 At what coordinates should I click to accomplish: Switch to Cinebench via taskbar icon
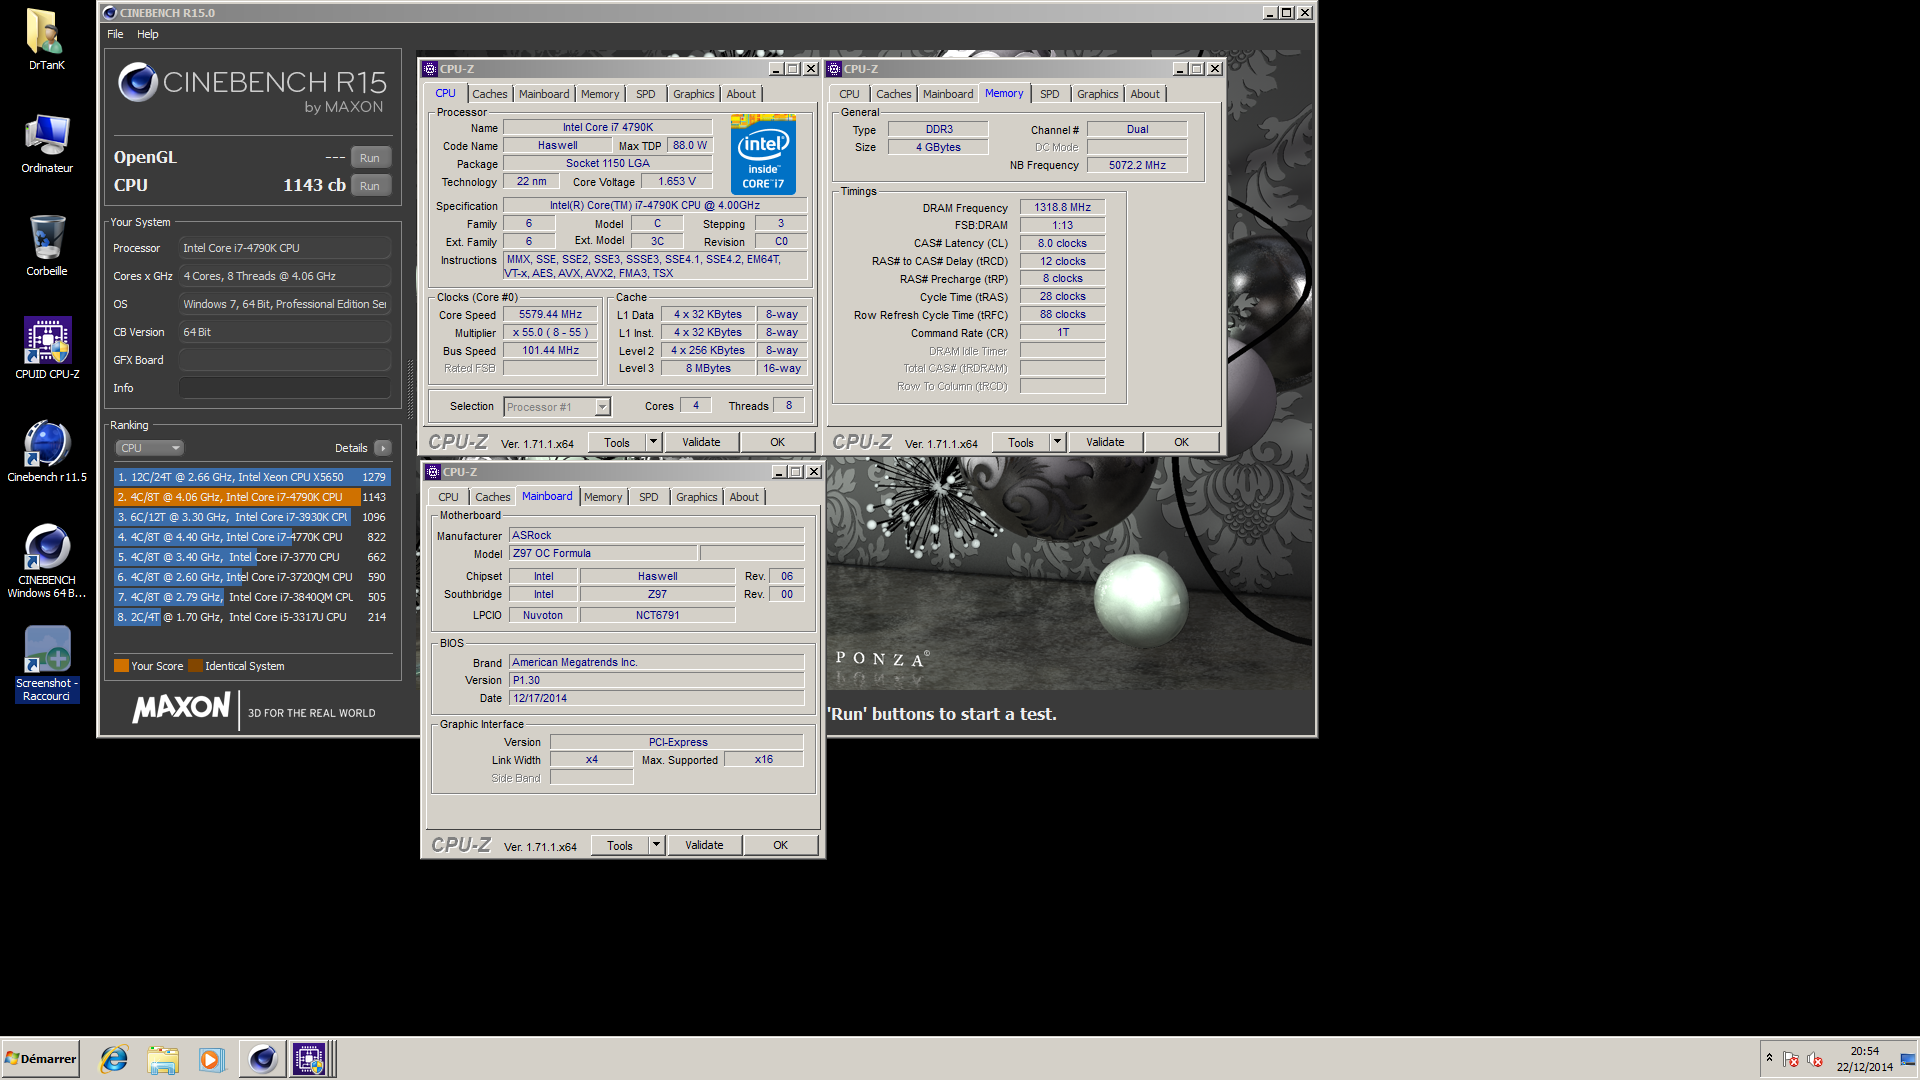[x=263, y=1059]
